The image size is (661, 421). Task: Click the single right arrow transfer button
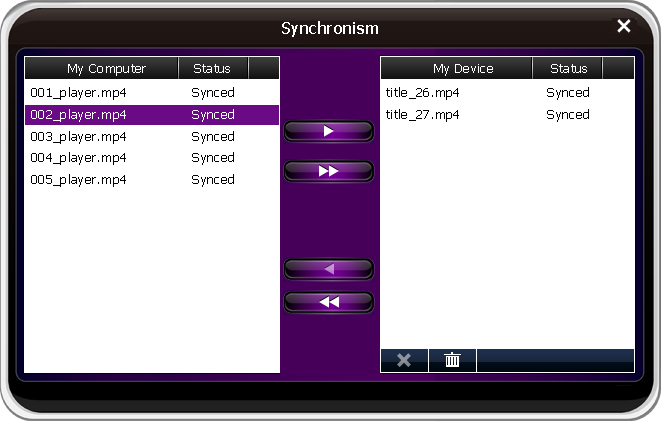pos(329,131)
